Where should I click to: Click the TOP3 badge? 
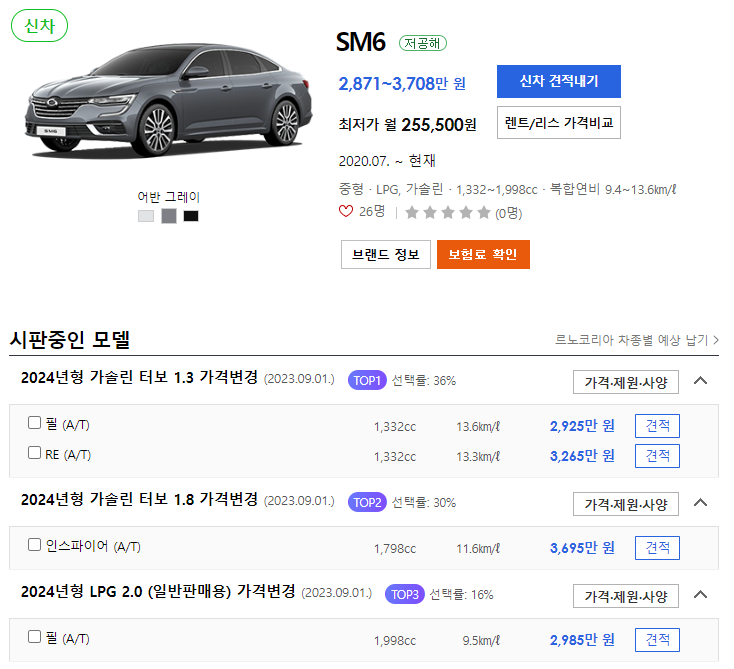[404, 594]
